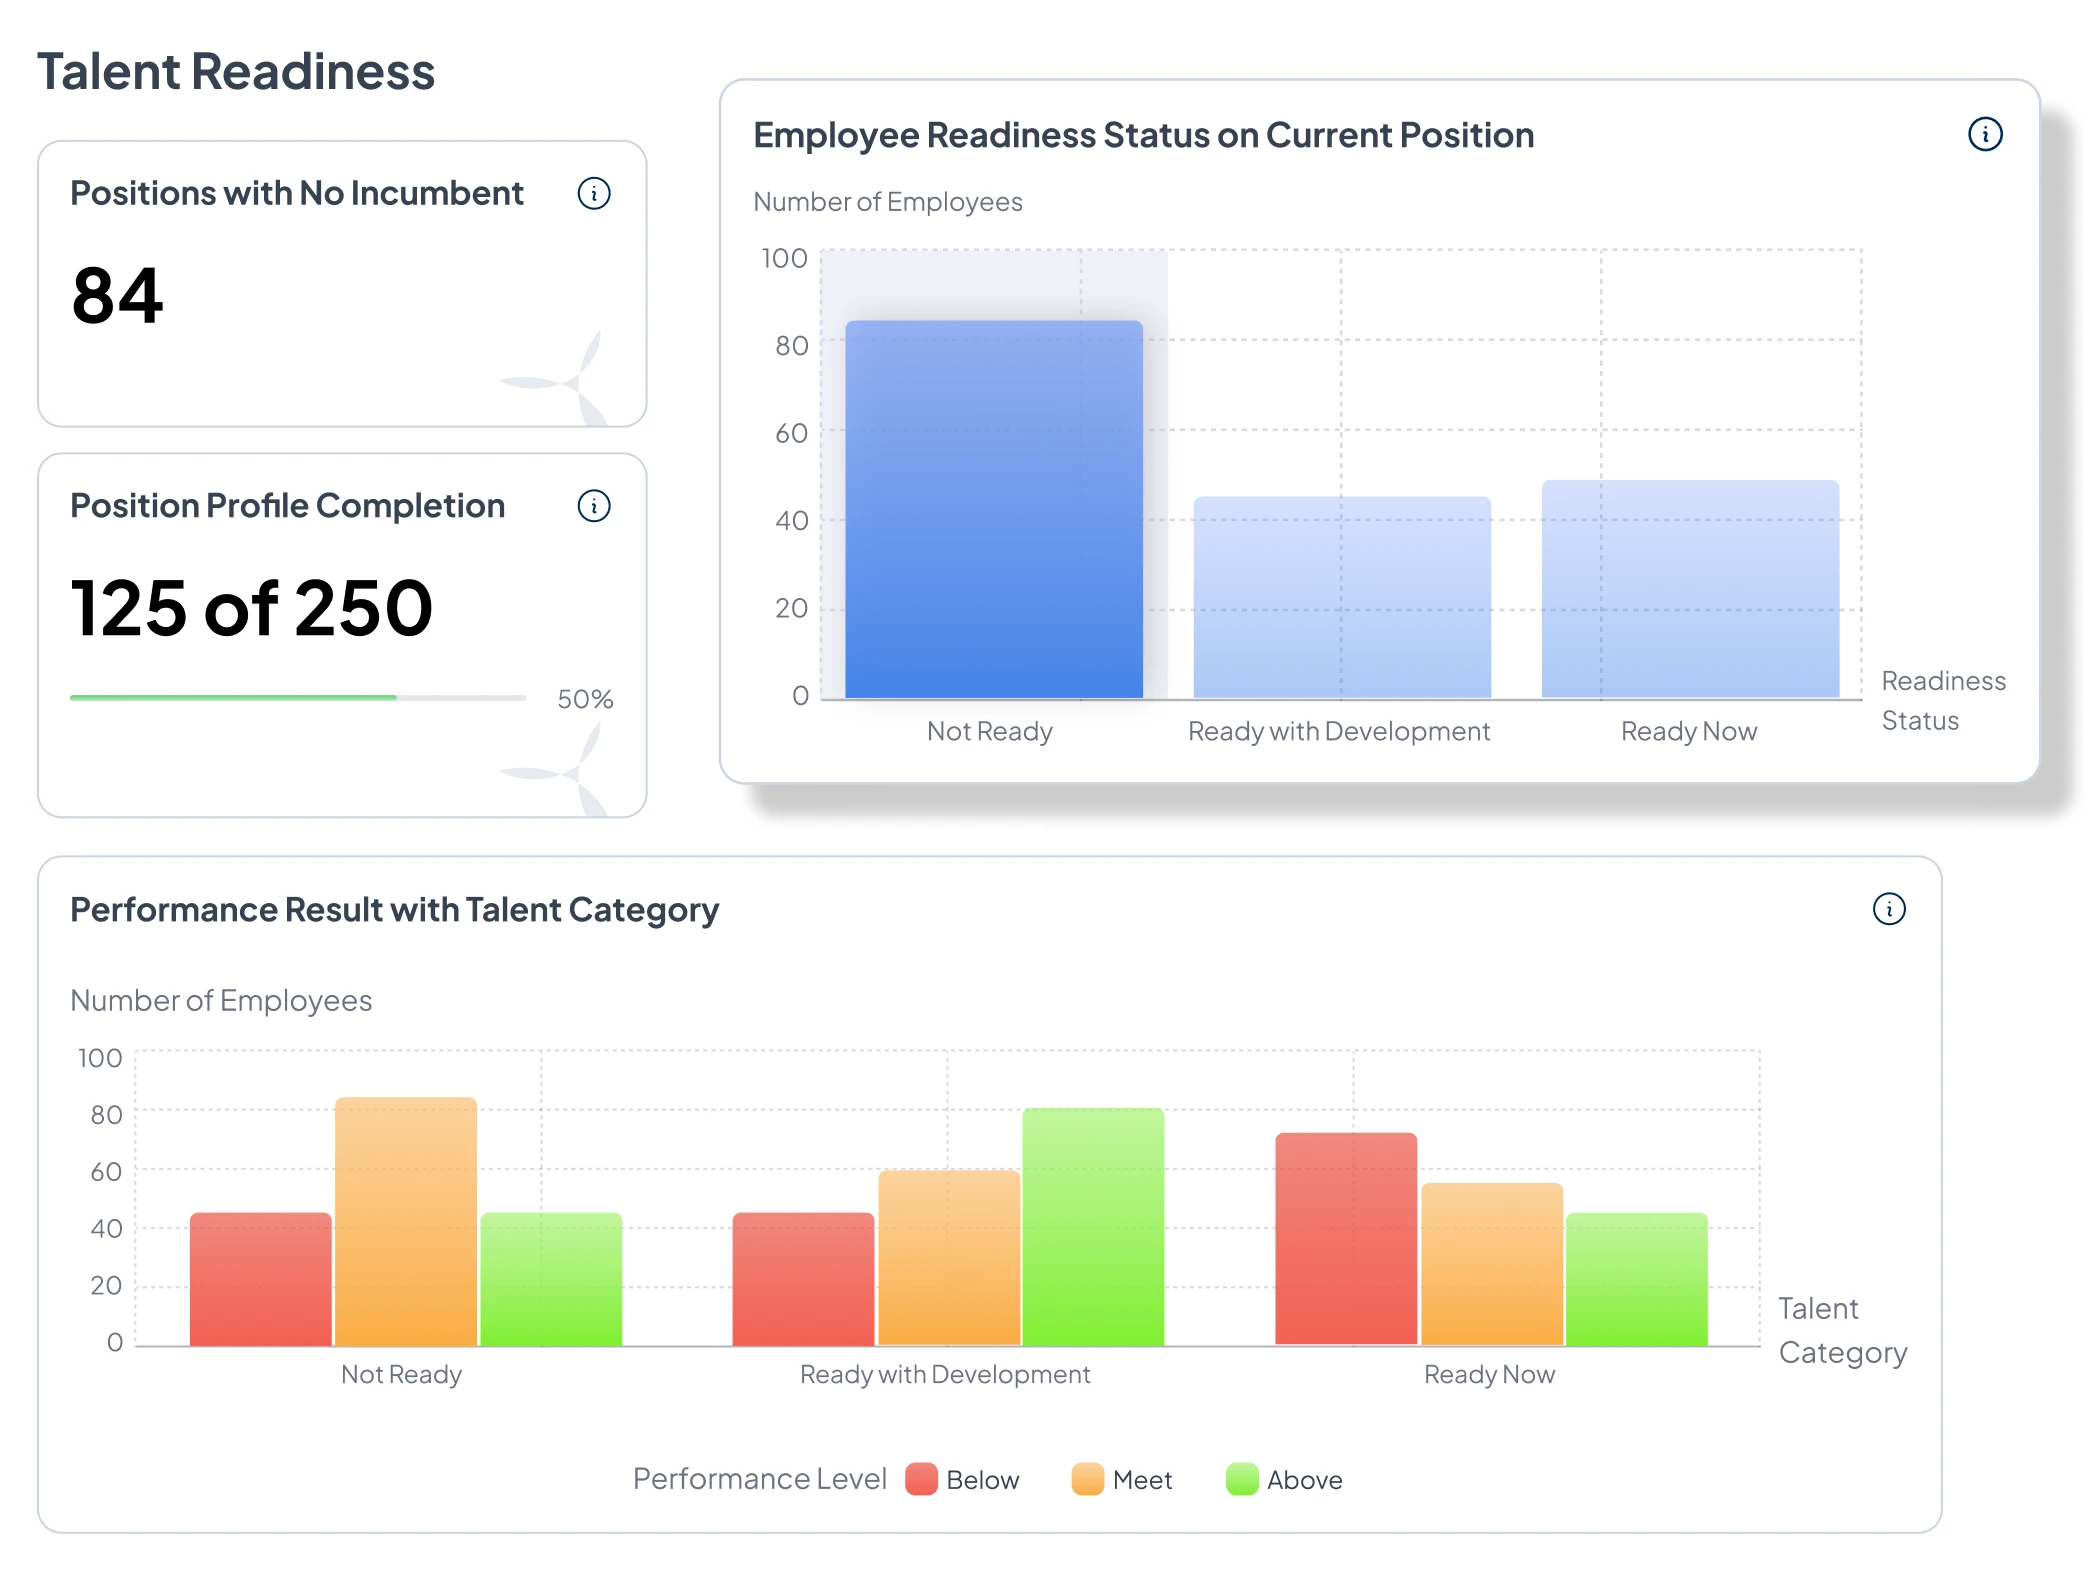2090x1571 pixels.
Task: Click the green Above bar under Not Ready
Action: (551, 1280)
